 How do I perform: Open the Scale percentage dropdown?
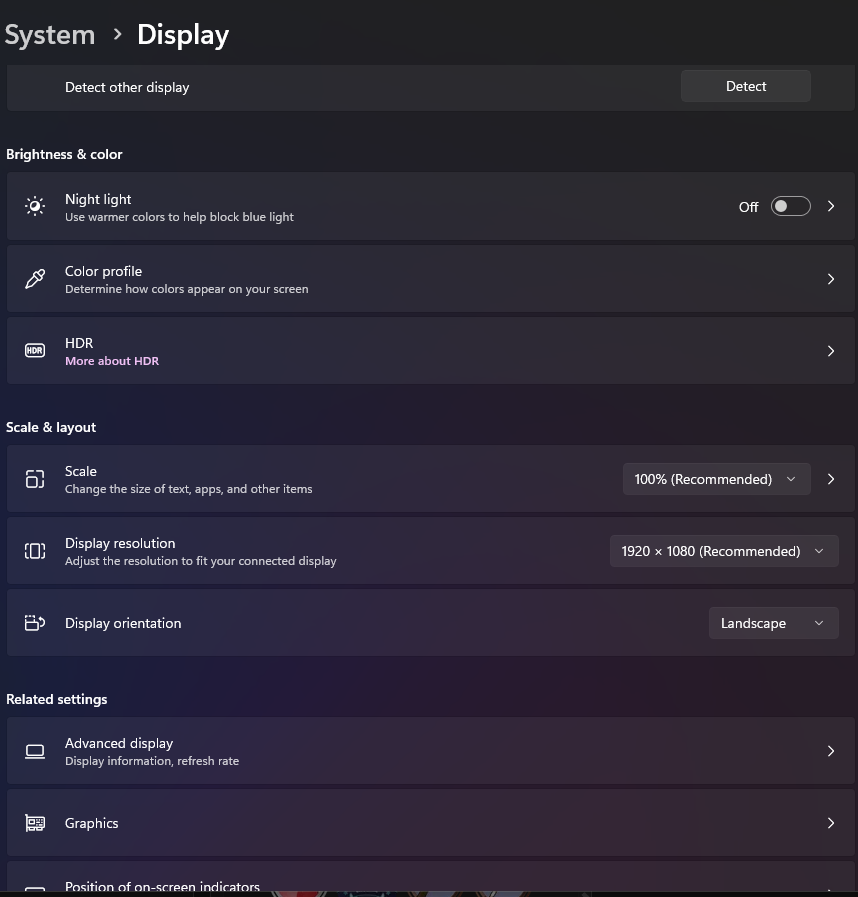pos(715,479)
